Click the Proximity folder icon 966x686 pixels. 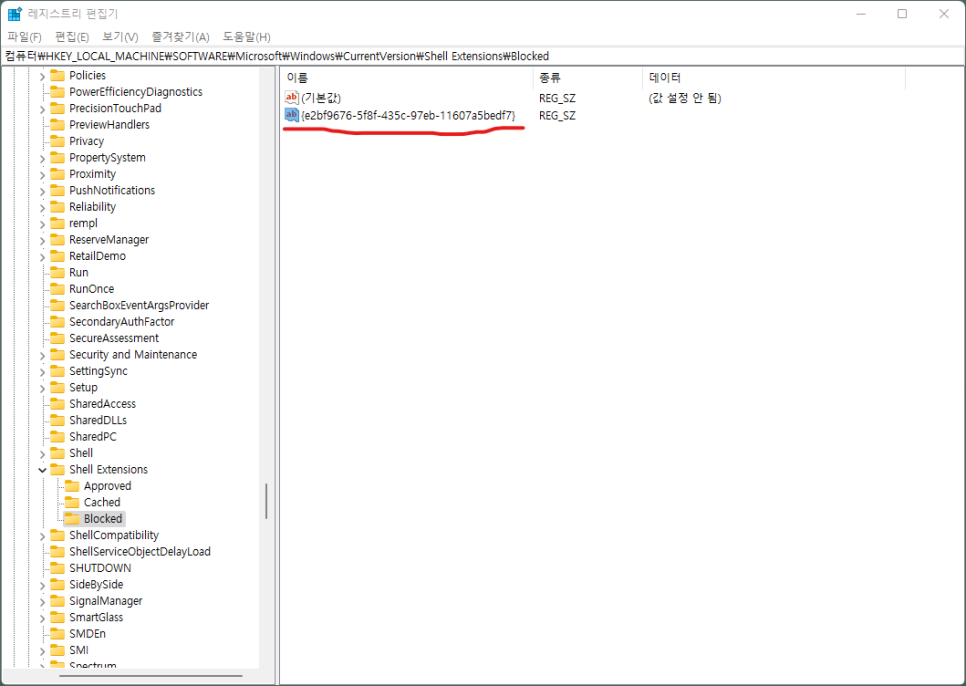pyautogui.click(x=57, y=174)
